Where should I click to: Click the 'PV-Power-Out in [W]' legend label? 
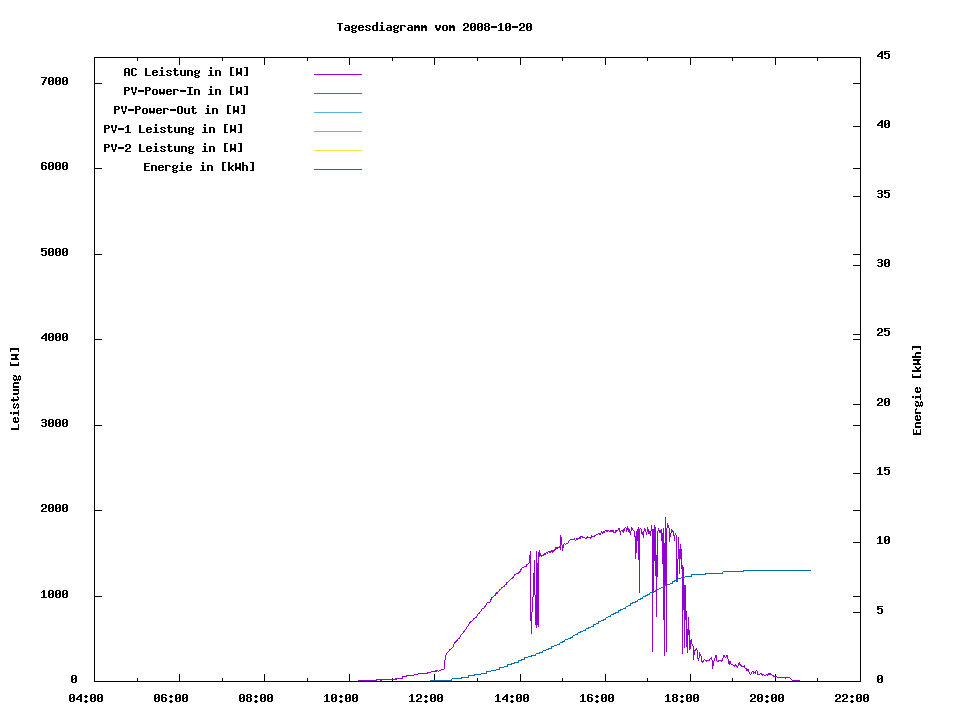(180, 110)
